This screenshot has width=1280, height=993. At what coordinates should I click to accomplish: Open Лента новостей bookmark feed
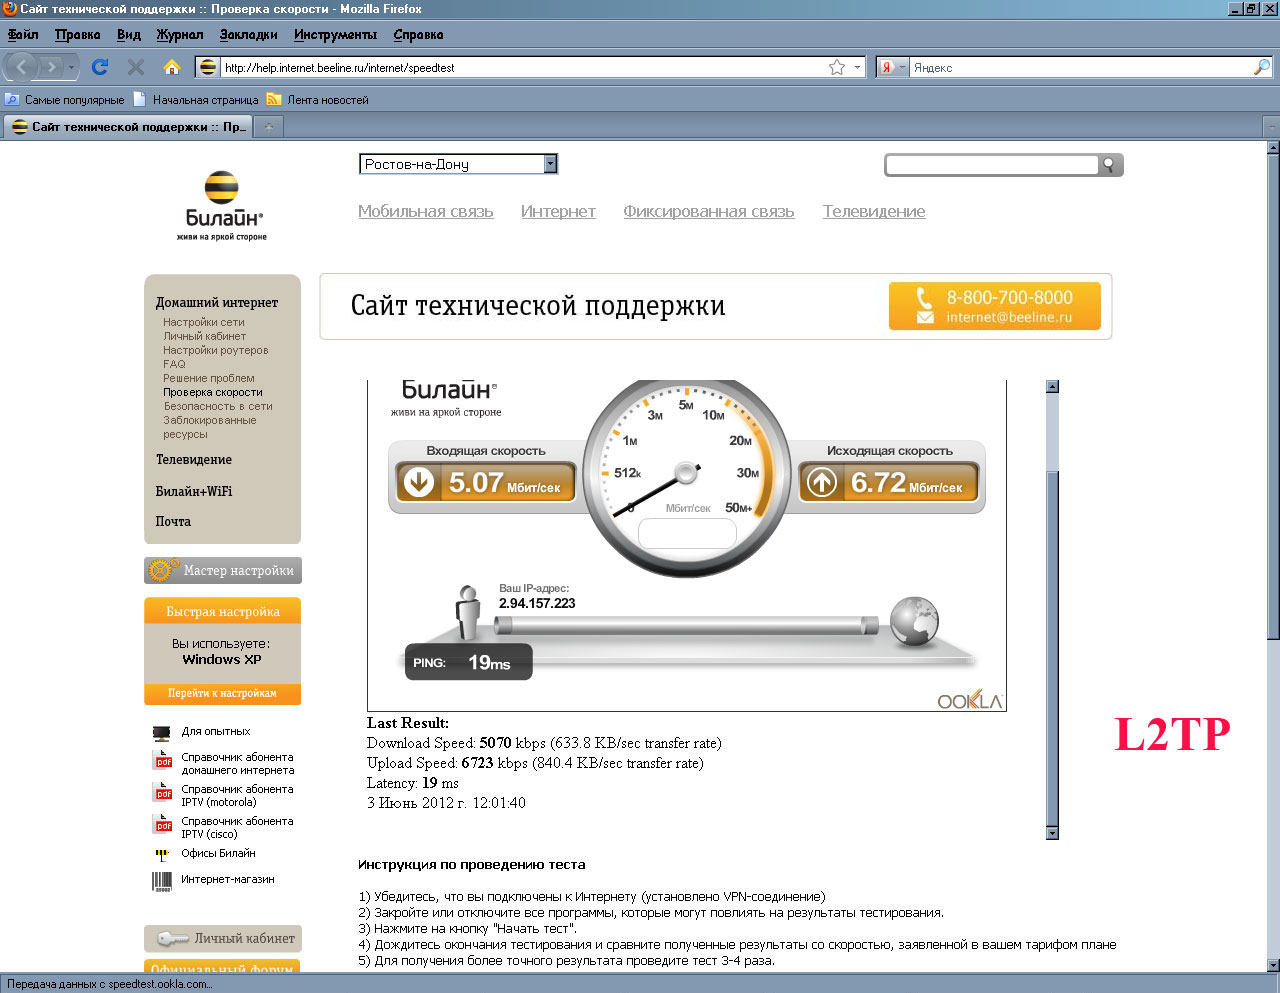click(x=318, y=100)
